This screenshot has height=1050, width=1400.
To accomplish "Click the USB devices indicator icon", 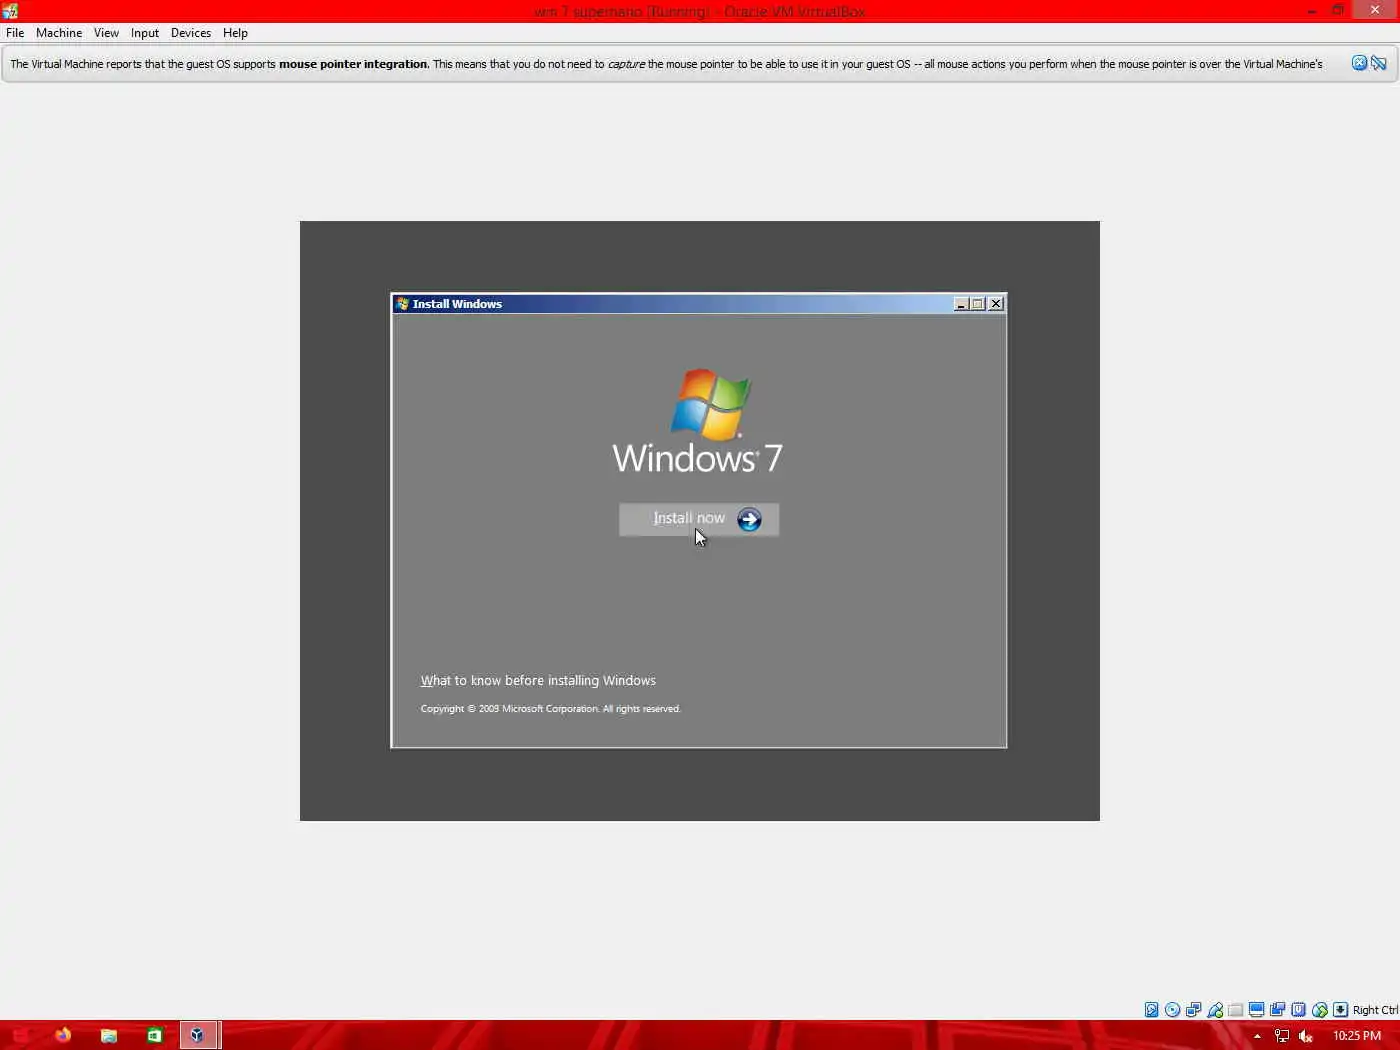I will tap(1214, 1010).
